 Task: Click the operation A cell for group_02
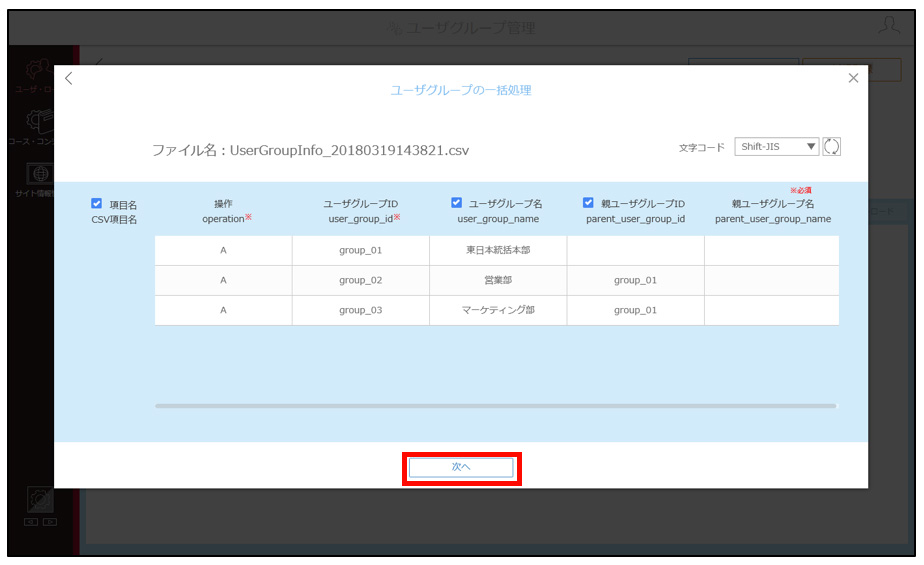(223, 280)
